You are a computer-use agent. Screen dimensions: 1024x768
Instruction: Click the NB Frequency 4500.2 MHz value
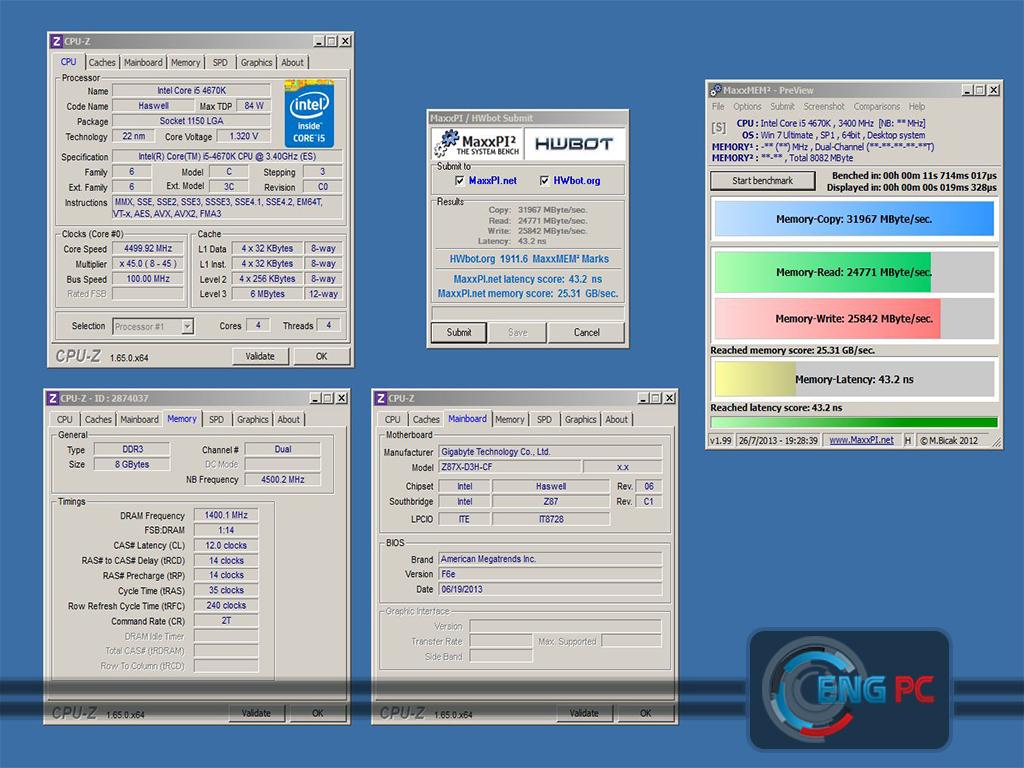point(283,479)
